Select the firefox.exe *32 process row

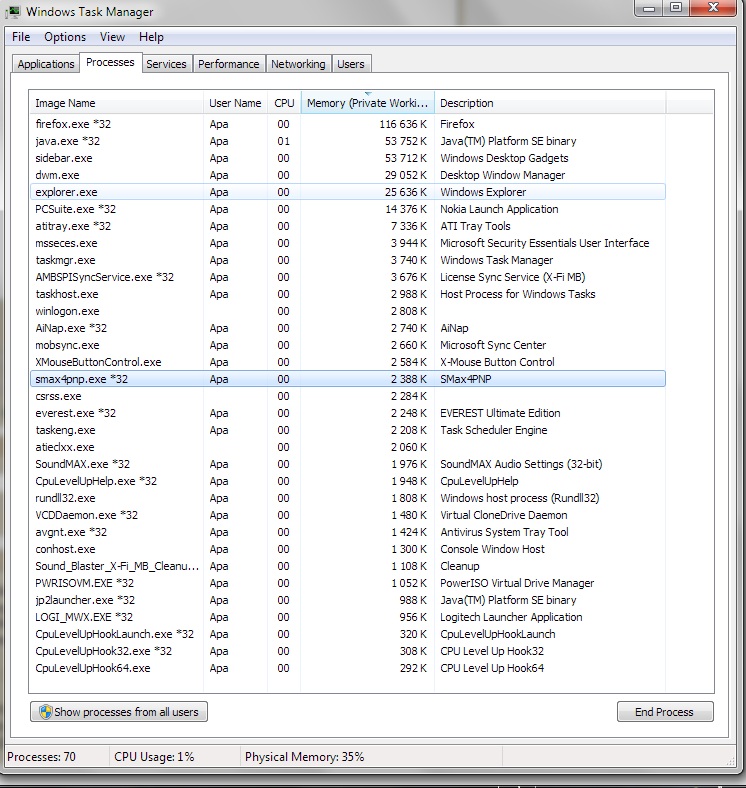point(348,124)
